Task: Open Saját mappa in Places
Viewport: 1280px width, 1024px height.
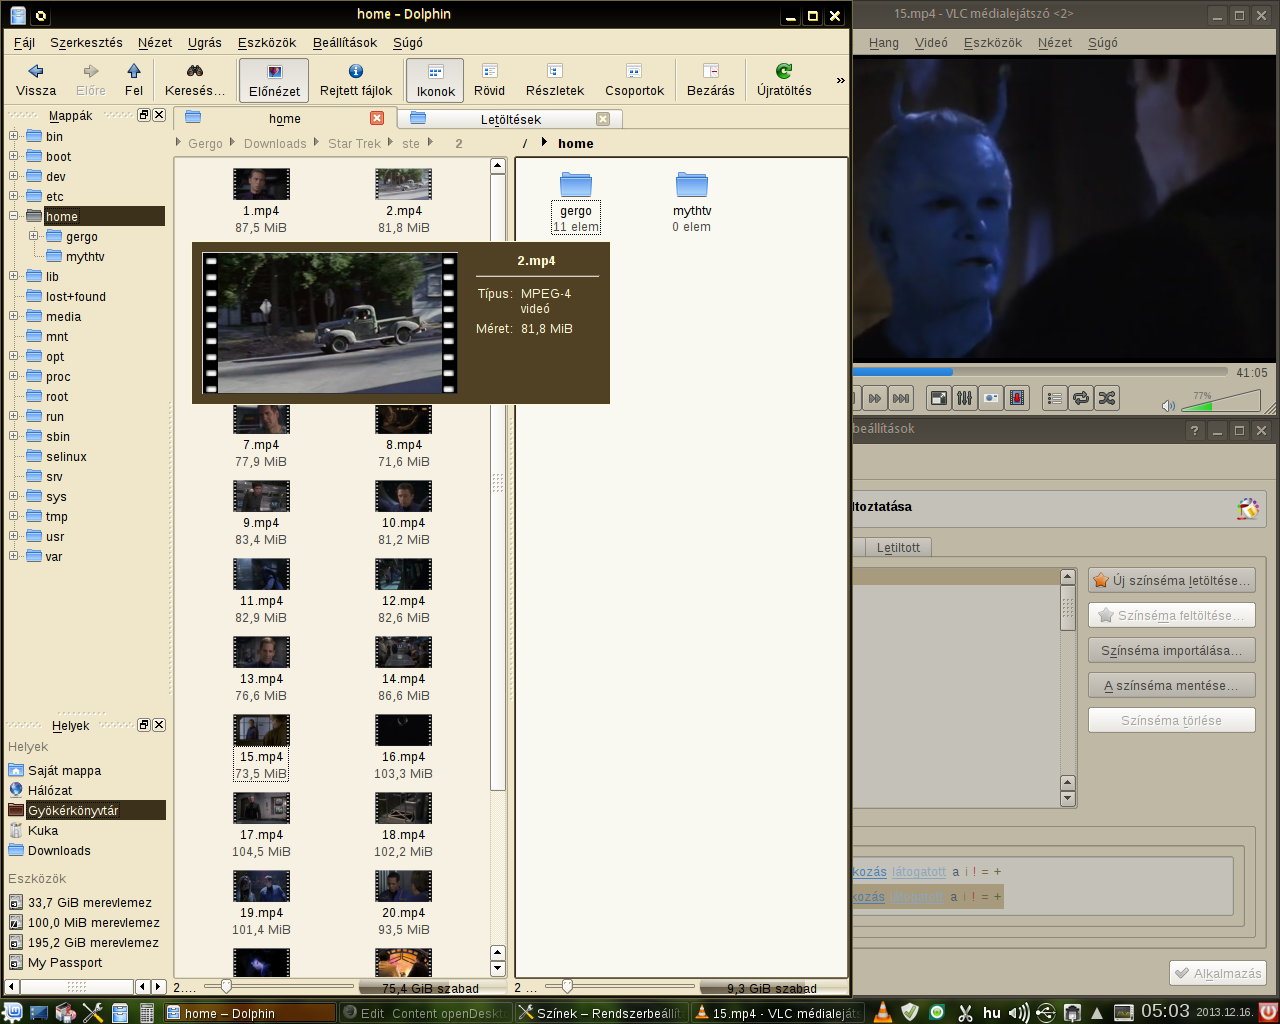Action: pyautogui.click(x=64, y=770)
